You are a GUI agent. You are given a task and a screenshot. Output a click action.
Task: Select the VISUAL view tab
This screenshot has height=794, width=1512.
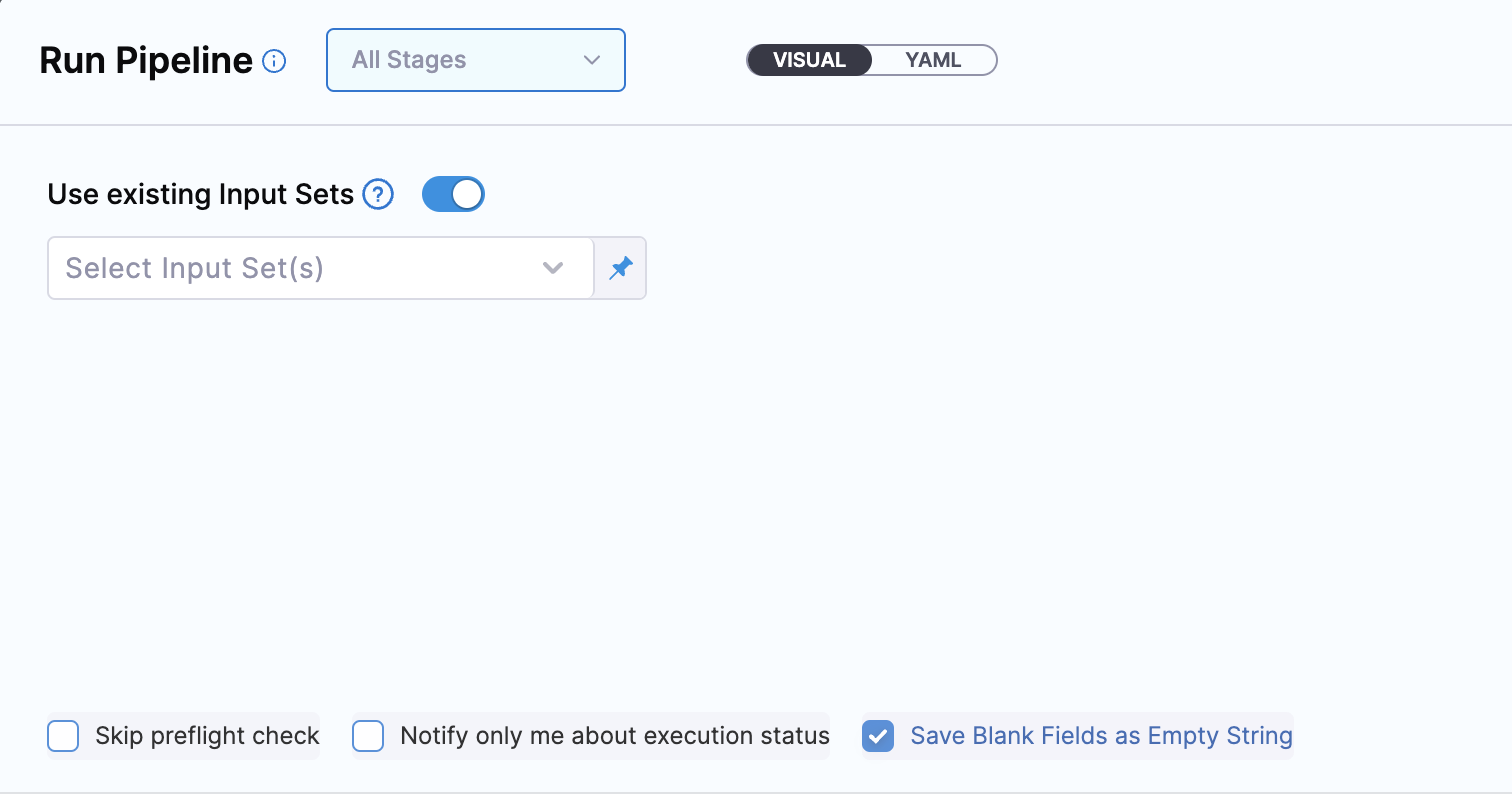809,60
